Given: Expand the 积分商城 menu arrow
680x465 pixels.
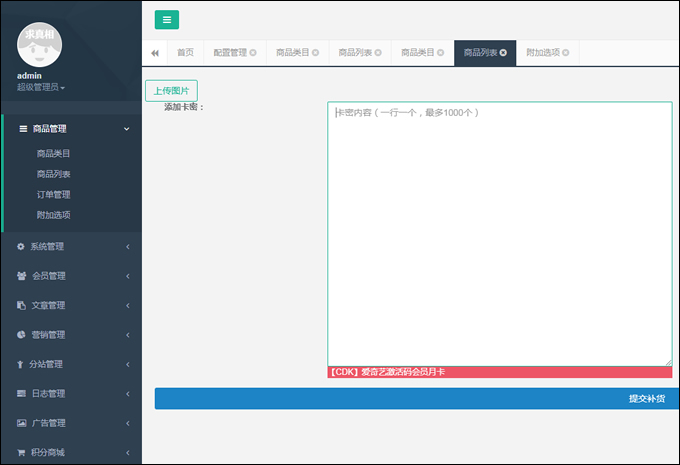Looking at the screenshot, I should point(128,453).
